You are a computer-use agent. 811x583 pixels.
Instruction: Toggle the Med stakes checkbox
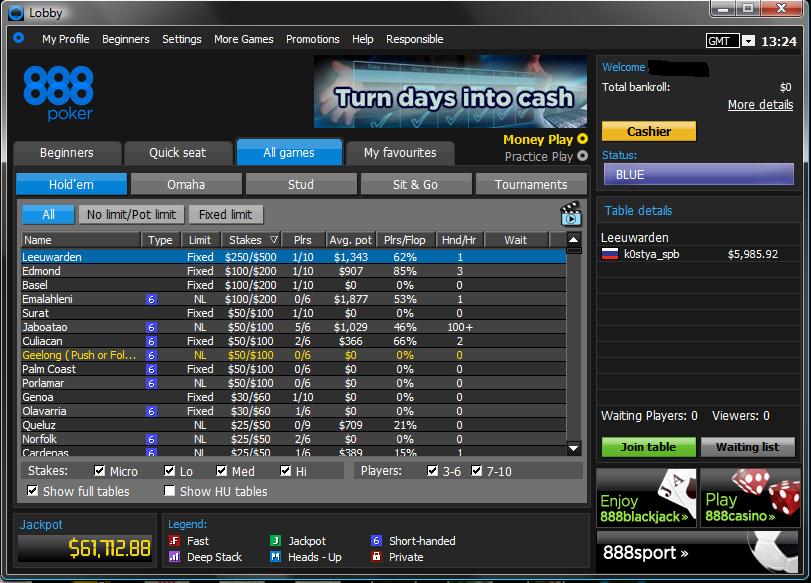tap(222, 470)
